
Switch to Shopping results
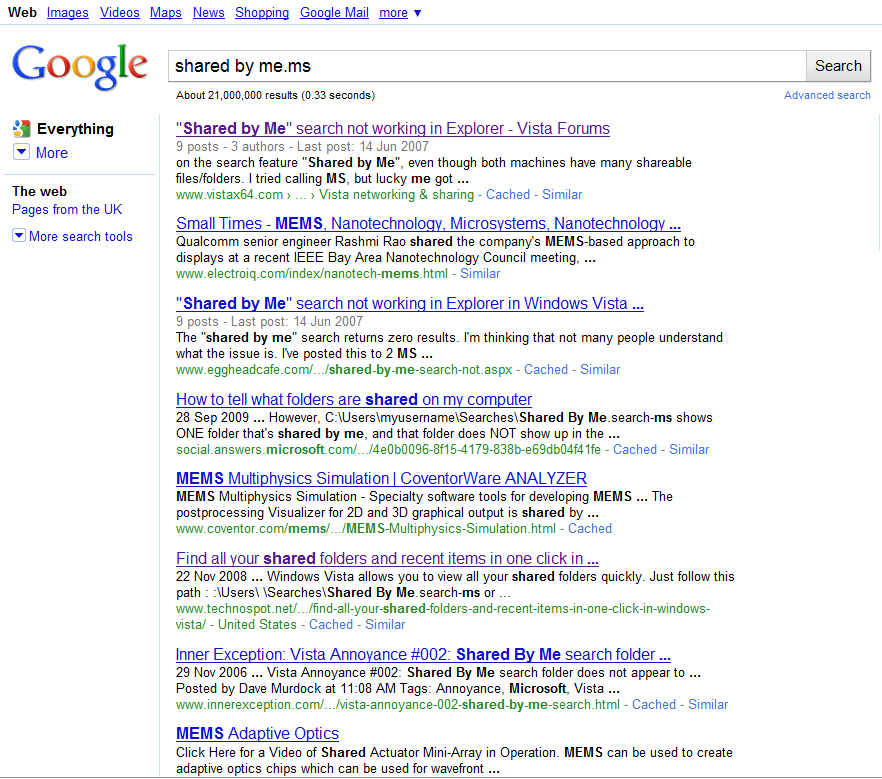(262, 12)
